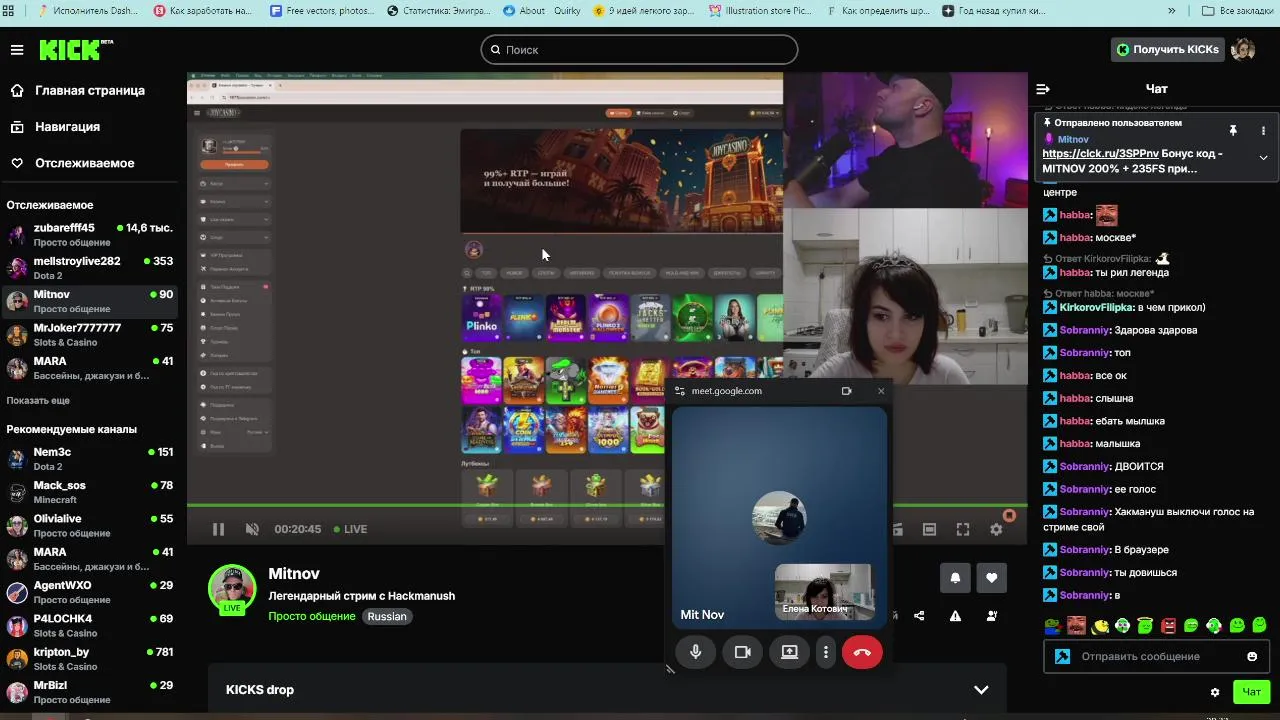
Task: Open Nem3c recommended channel
Action: pyautogui.click(x=90, y=459)
